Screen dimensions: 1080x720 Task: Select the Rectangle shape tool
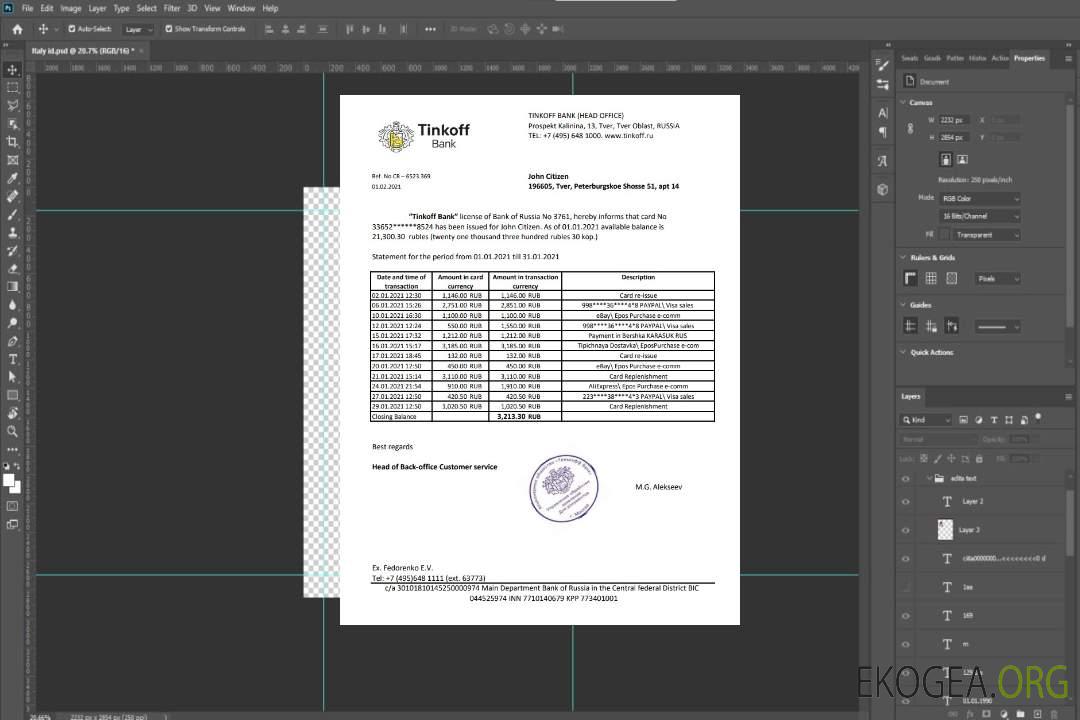12,395
